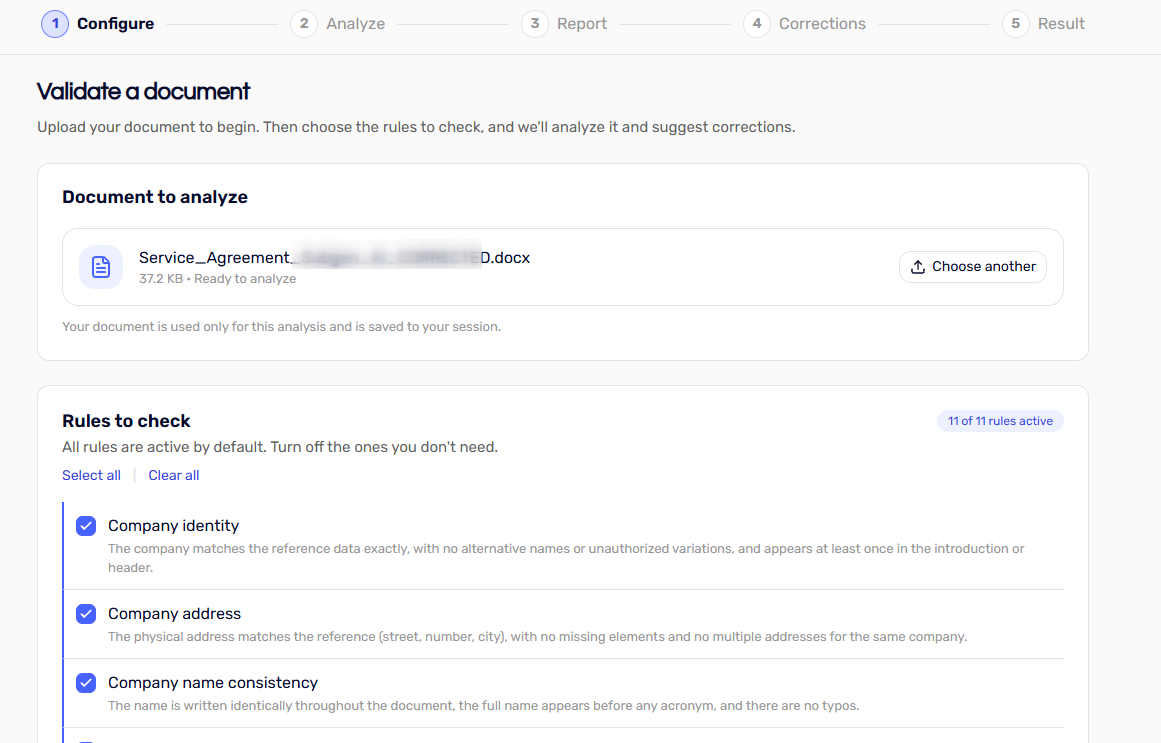Click the upload arrow icon

pyautogui.click(x=917, y=267)
